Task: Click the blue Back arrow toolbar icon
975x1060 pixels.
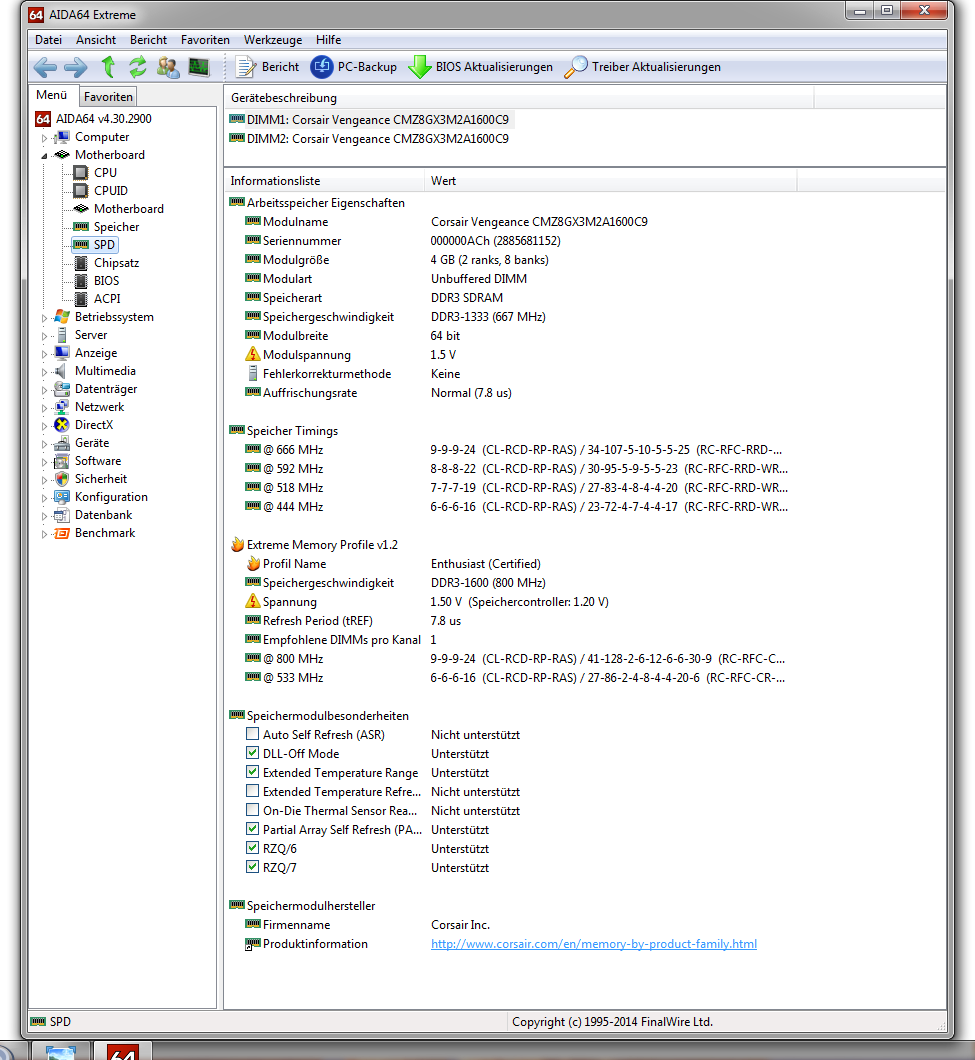Action: pyautogui.click(x=45, y=67)
